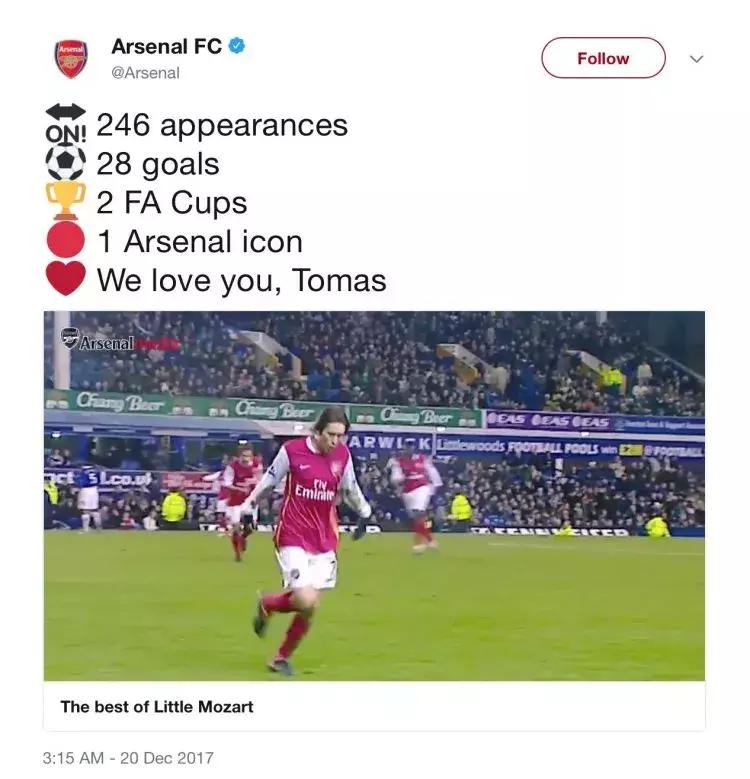The image size is (750, 779).
Task: Click the Arsenal Media watermark in video
Action: coord(118,341)
